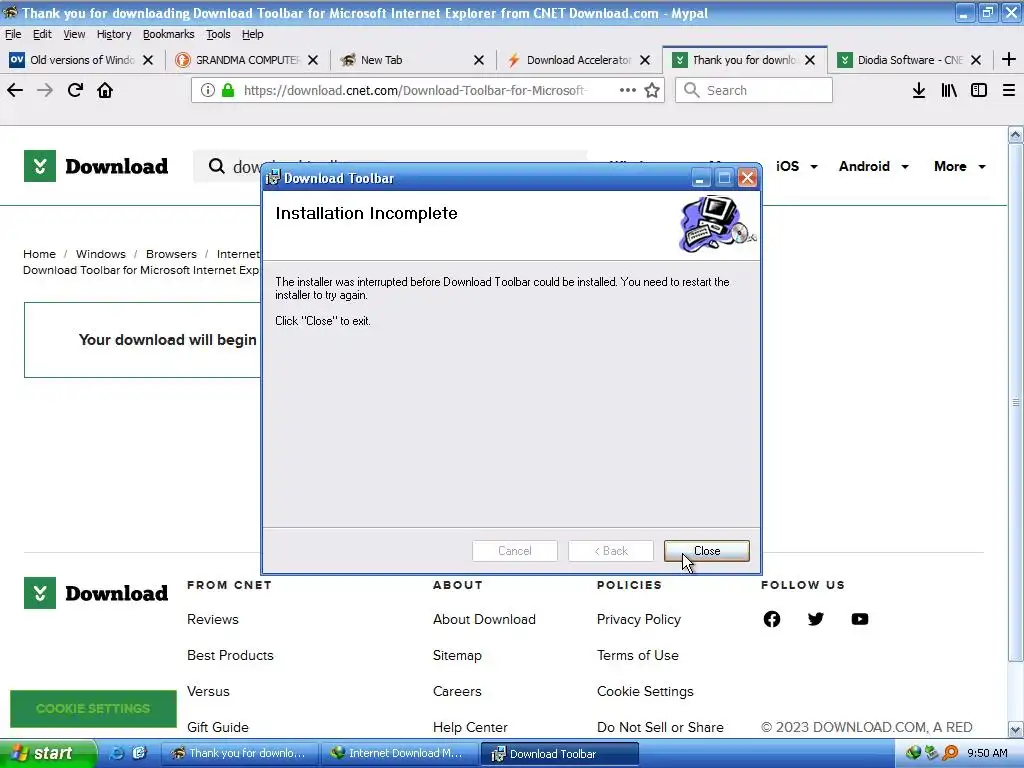Click the URL address bar text
Viewport: 1024px width, 768px height.
(x=414, y=90)
